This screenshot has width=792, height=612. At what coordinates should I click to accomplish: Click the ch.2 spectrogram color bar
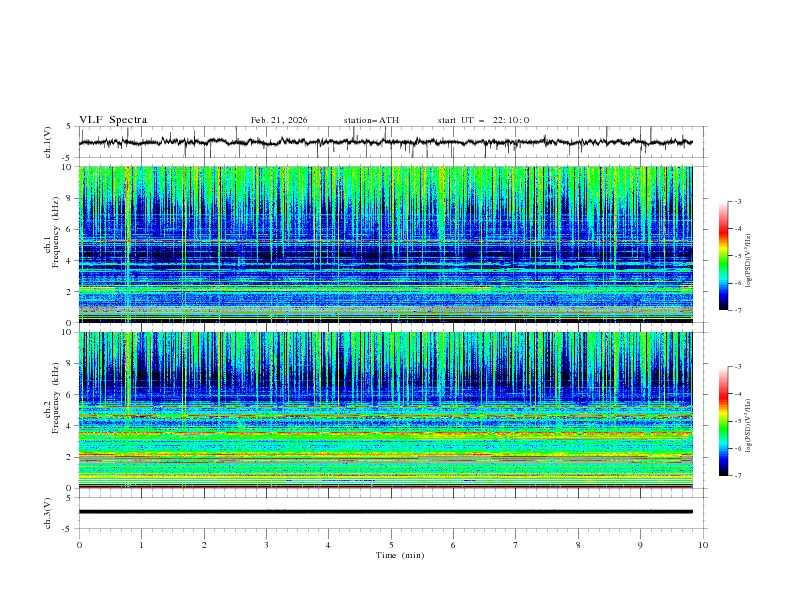723,421
